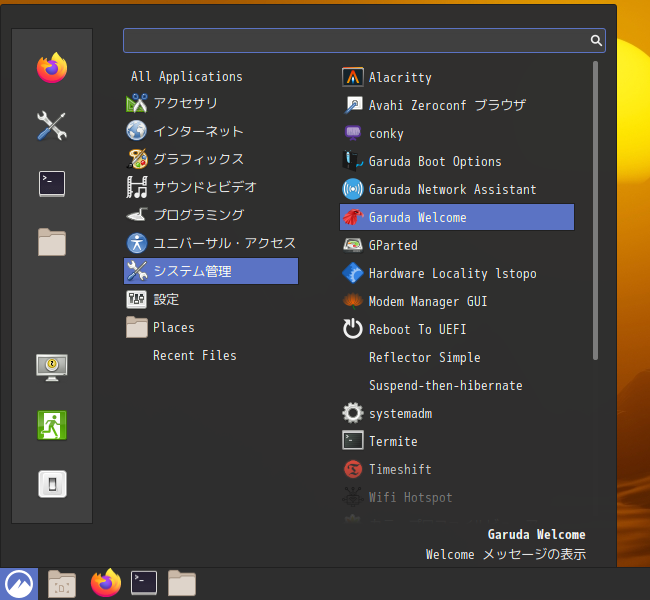Viewport: 650px width, 600px height.
Task: Select the アクセサリ category
Action: pyautogui.click(x=211, y=103)
